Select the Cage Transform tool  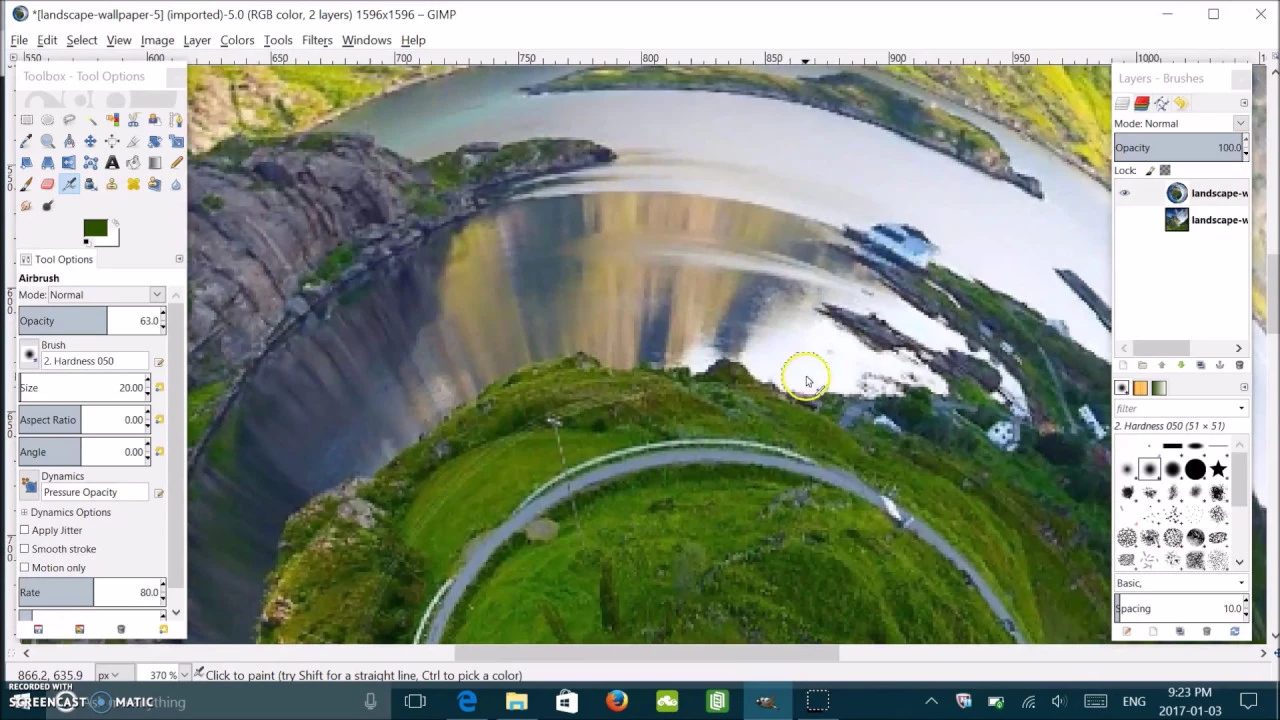pos(91,162)
